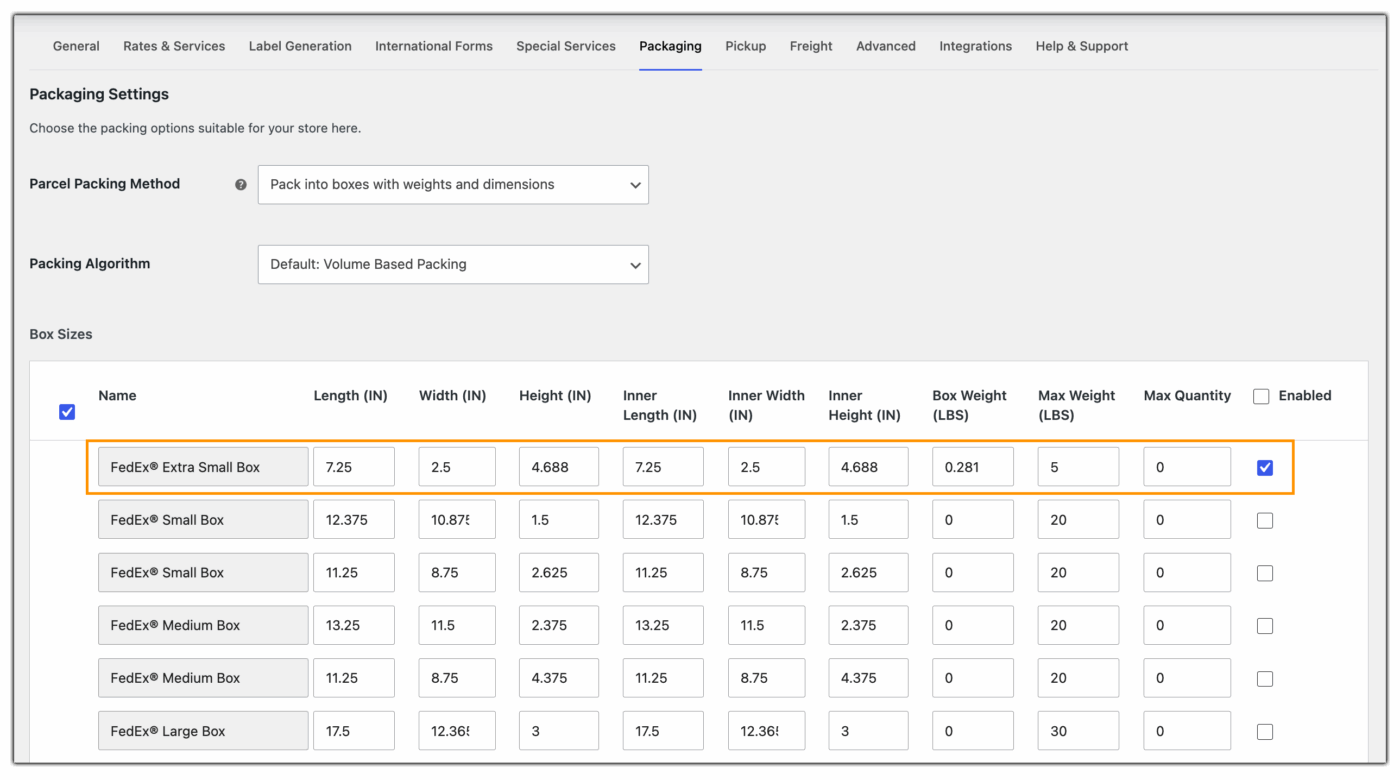Viewport: 1400px width, 780px height.
Task: Enable the FedEx Large Box checkbox
Action: click(x=1265, y=732)
